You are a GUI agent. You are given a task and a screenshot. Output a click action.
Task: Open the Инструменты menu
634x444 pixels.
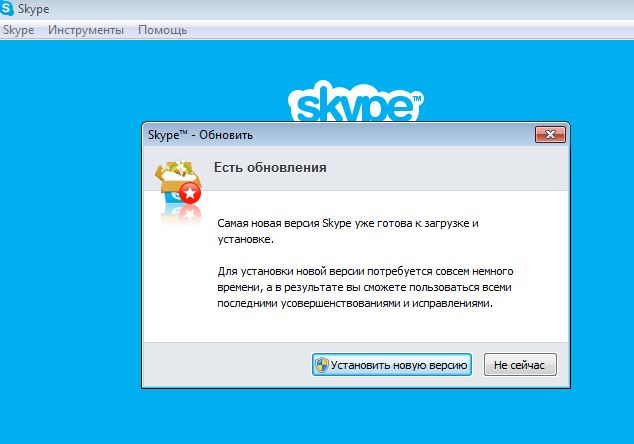pos(86,30)
